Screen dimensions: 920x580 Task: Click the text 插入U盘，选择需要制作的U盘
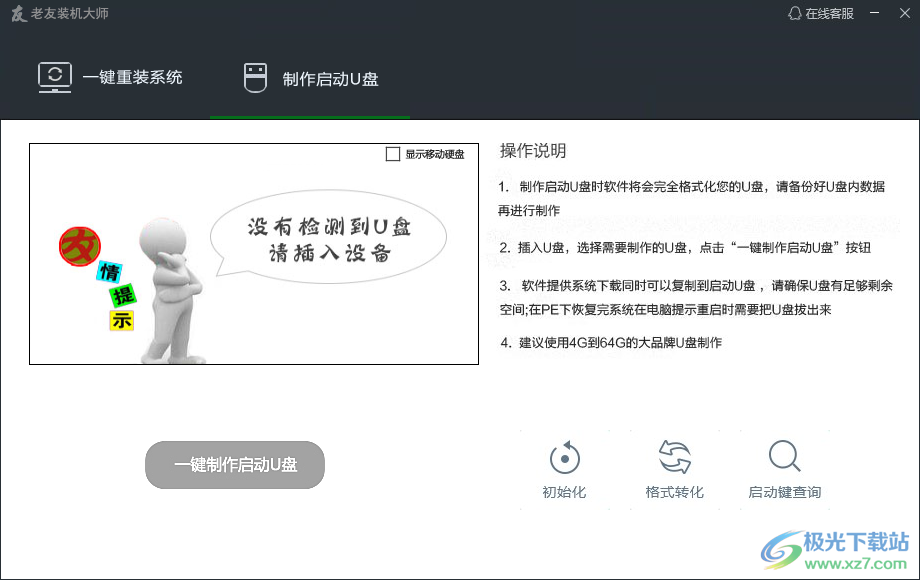click(x=602, y=247)
